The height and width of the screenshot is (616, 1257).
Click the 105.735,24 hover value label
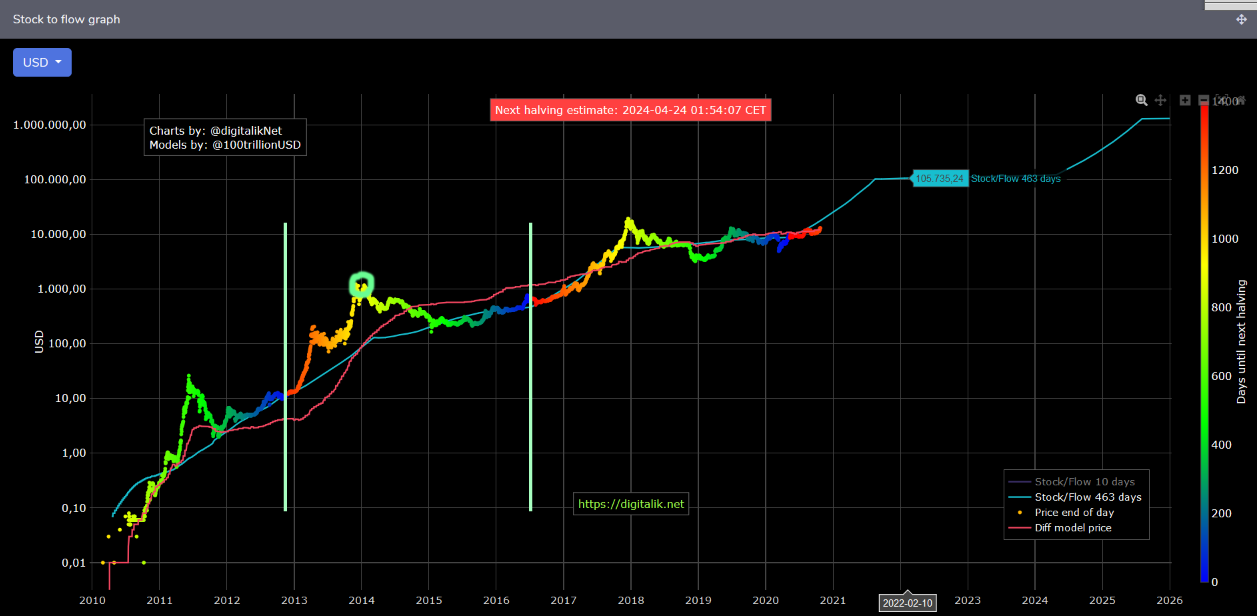pyautogui.click(x=939, y=178)
